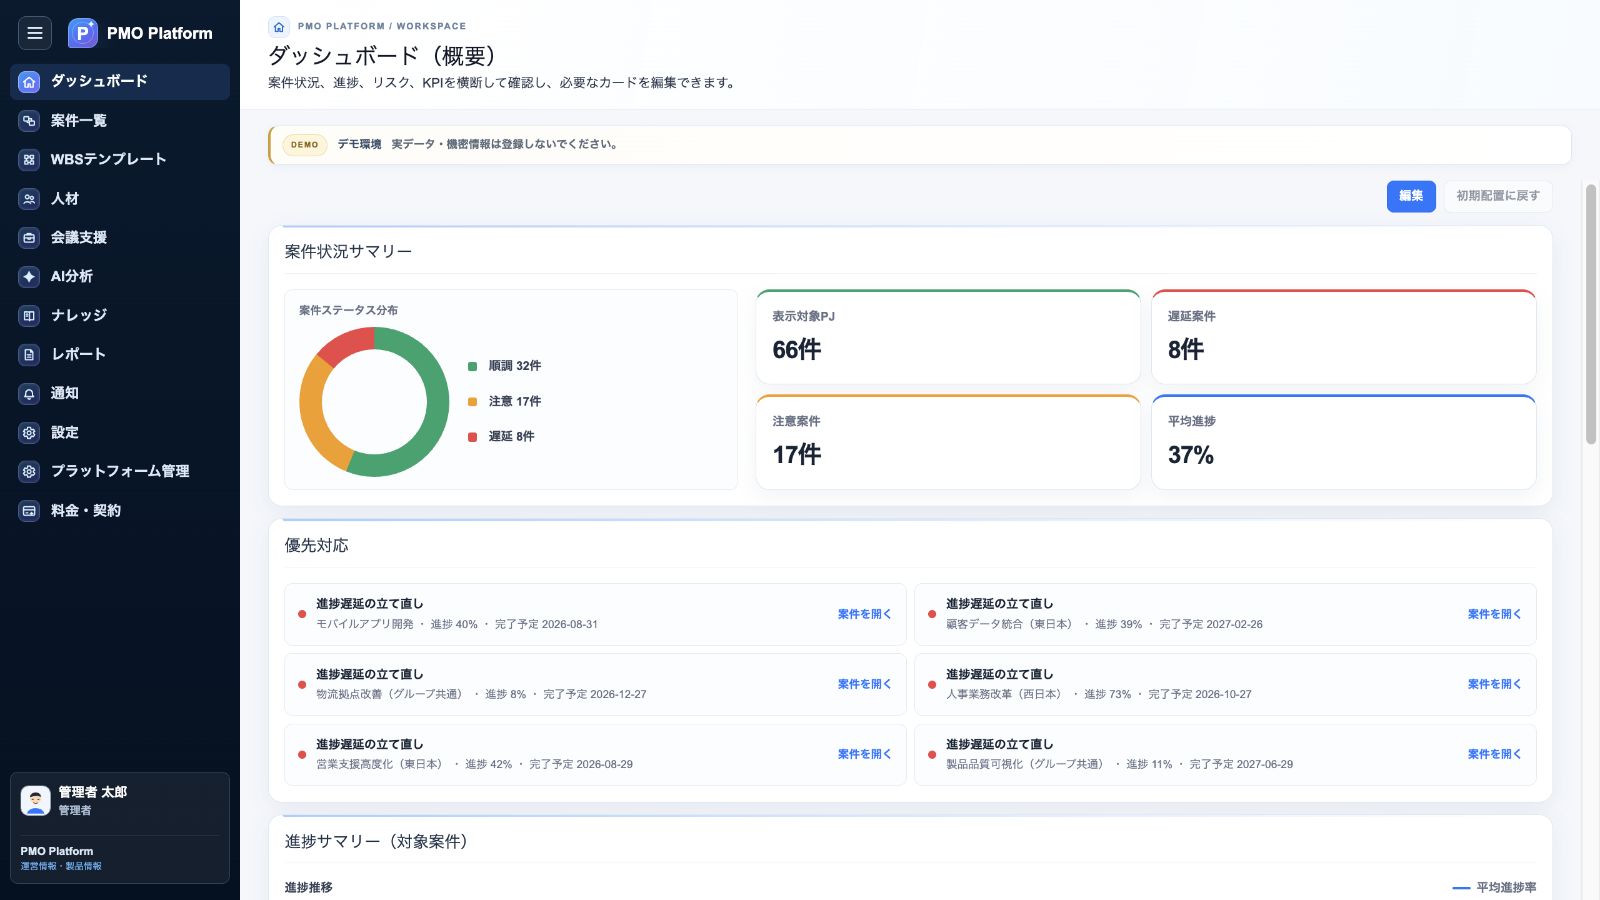Viewport: 1600px width, 900px height.
Task: Click the breadcrumb home icon
Action: (x=279, y=27)
